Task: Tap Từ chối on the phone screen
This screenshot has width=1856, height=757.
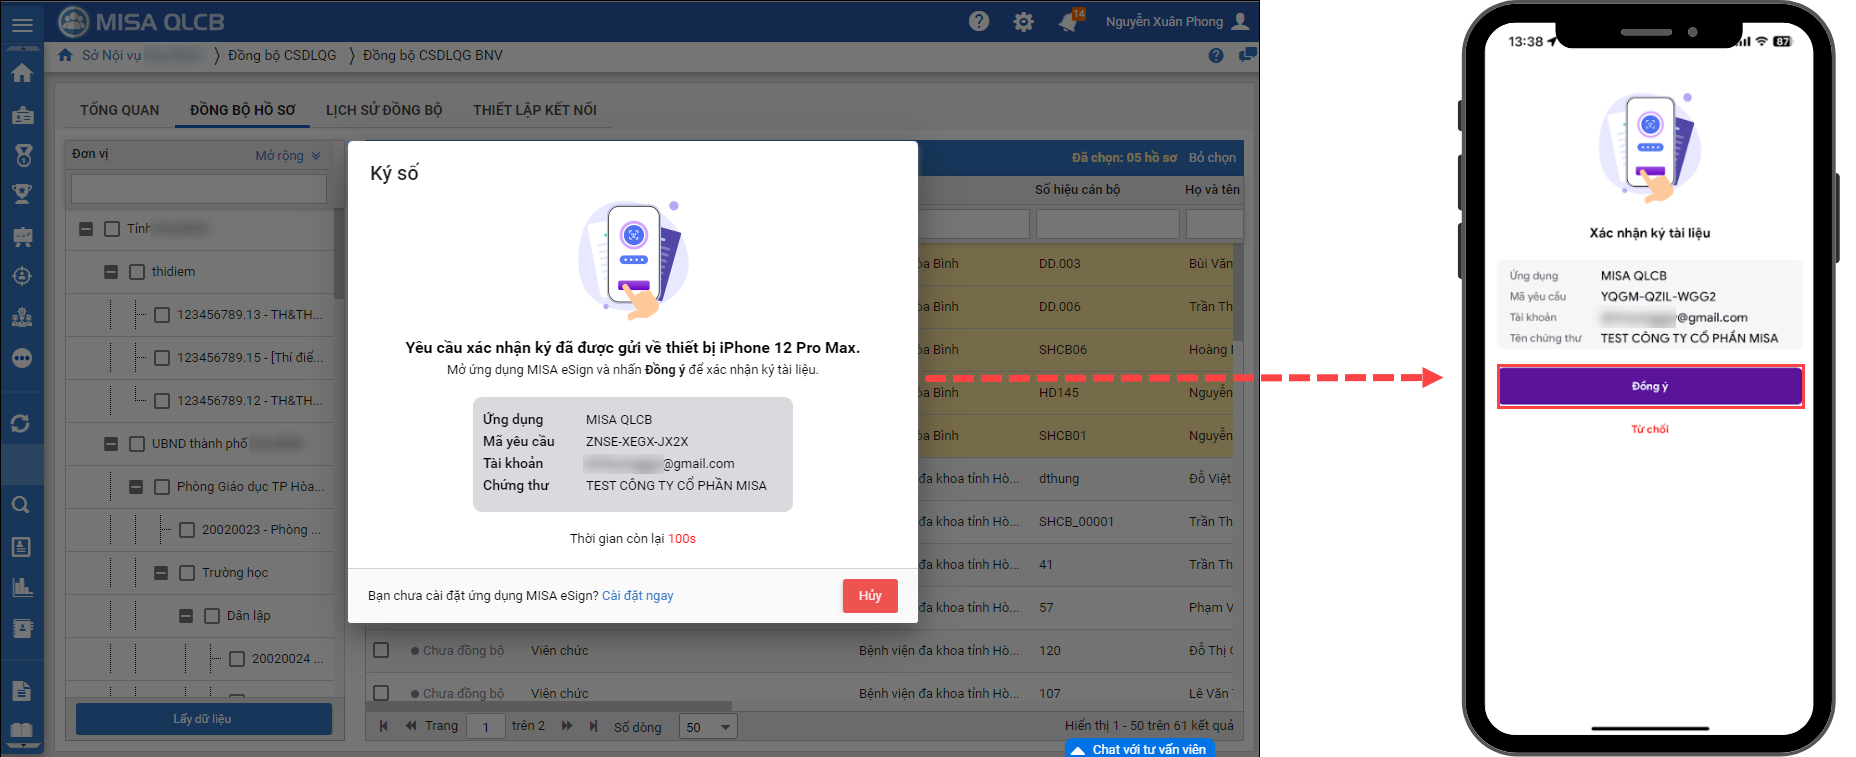Action: click(x=1650, y=429)
